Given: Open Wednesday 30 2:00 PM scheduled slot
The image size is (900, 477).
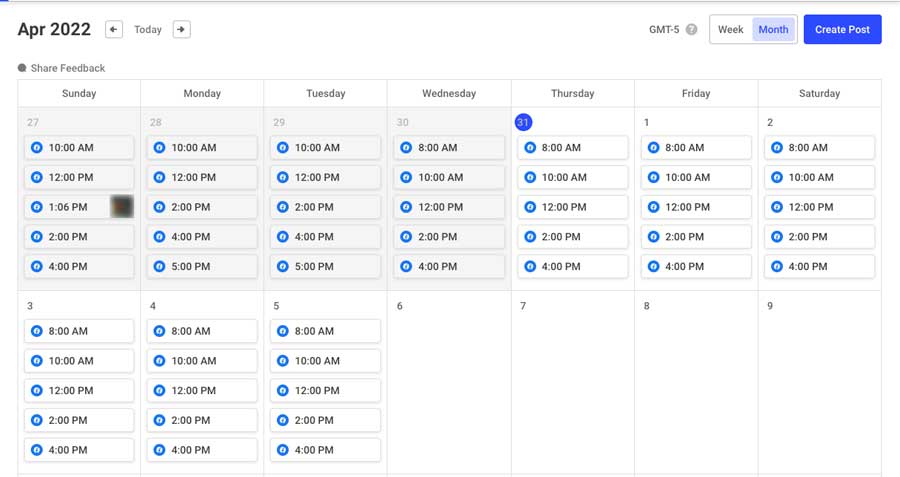Looking at the screenshot, I should click(x=449, y=237).
